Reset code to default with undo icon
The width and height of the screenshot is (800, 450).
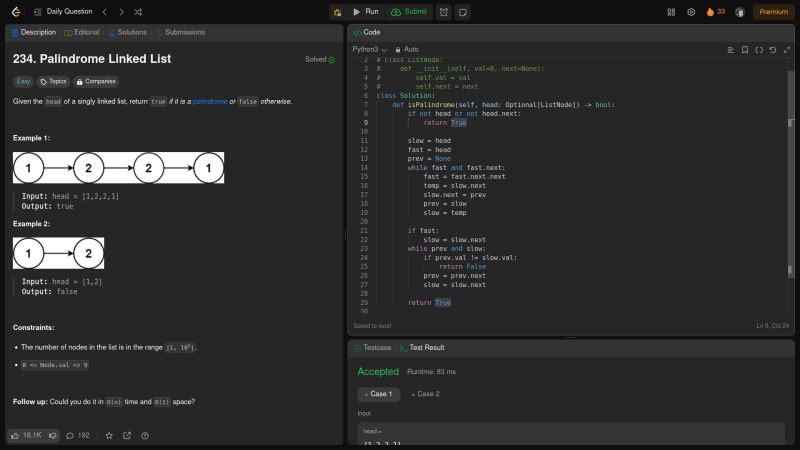(x=774, y=49)
